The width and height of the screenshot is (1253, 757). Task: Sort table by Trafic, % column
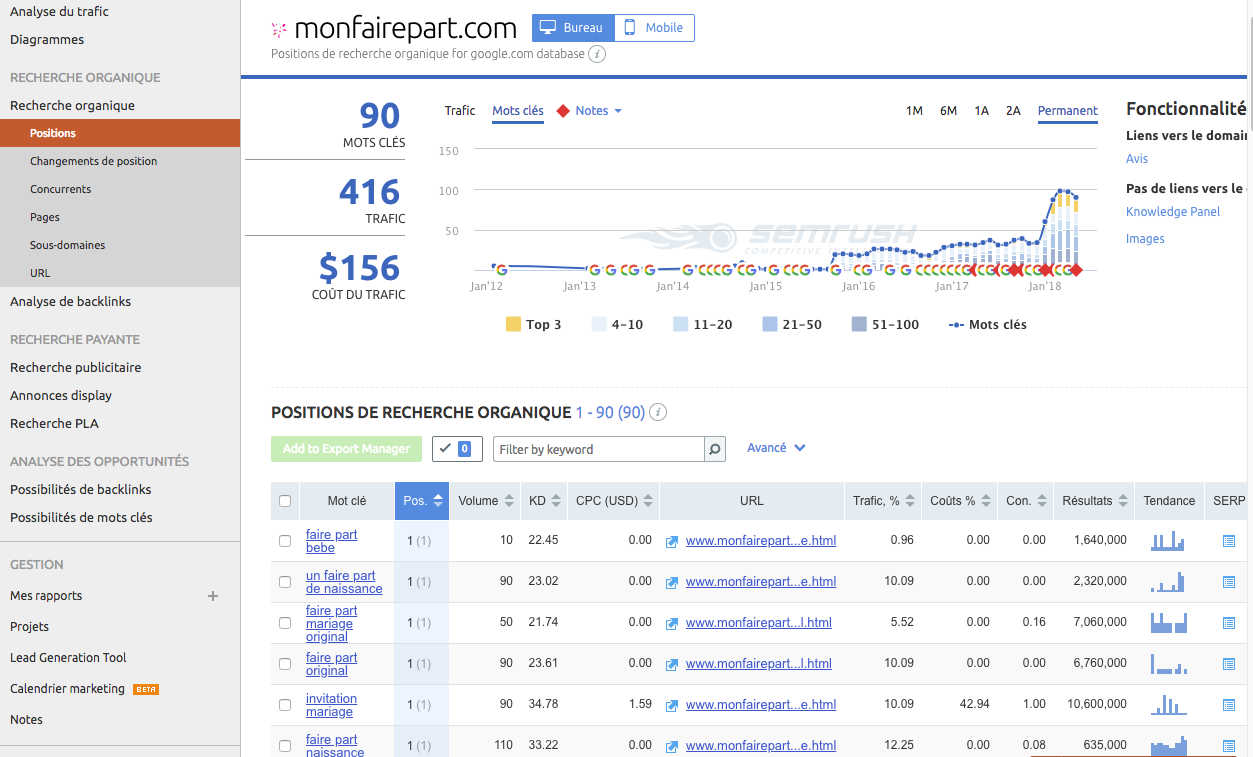click(883, 501)
